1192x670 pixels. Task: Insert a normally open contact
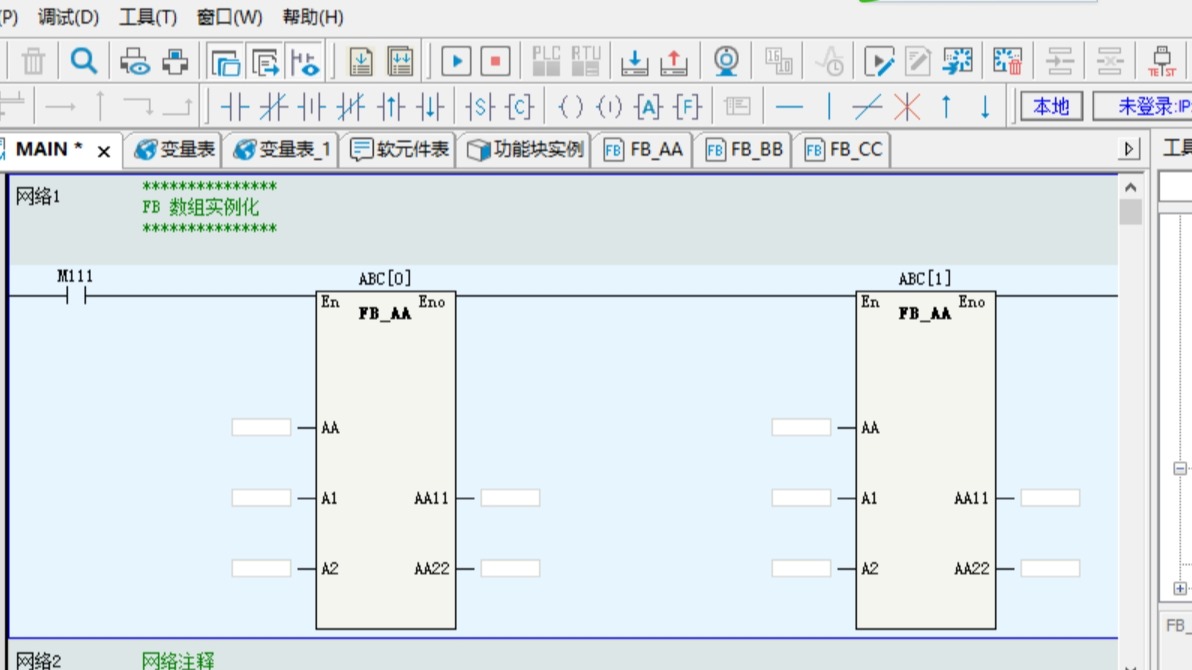click(234, 106)
